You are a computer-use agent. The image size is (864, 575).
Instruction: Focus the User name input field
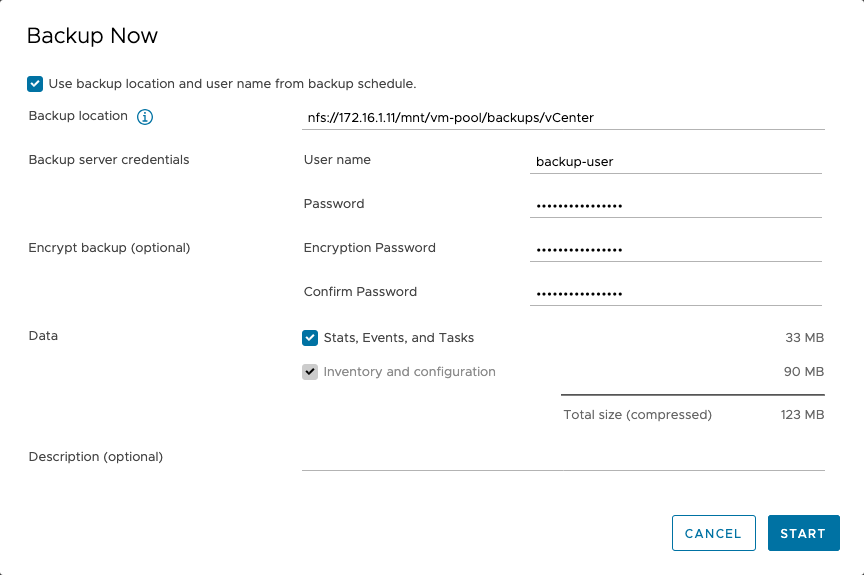coord(676,161)
